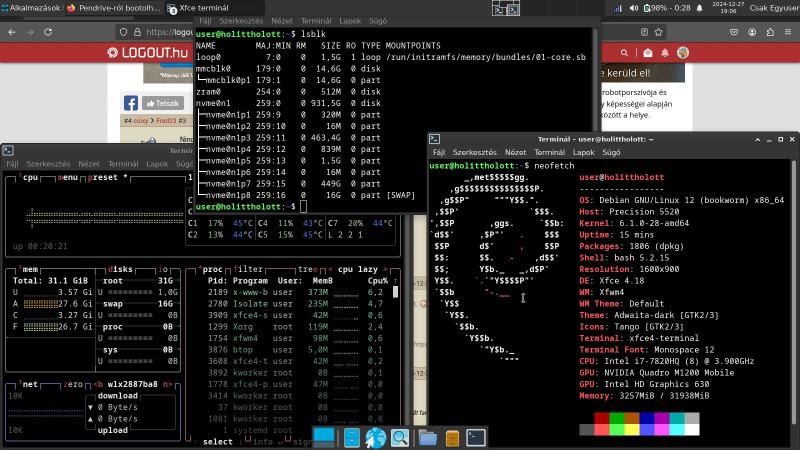Image resolution: width=800 pixels, height=450 pixels.
Task: Open Firefox account icon
Action: point(752,32)
